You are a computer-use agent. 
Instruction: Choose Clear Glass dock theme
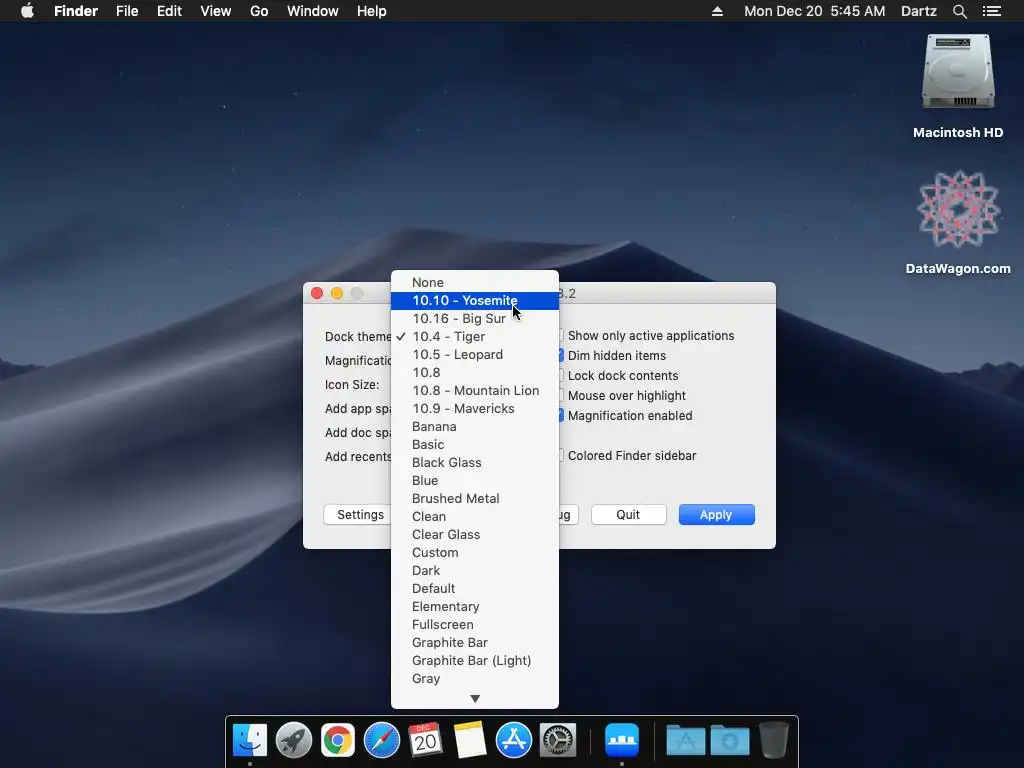(475, 534)
